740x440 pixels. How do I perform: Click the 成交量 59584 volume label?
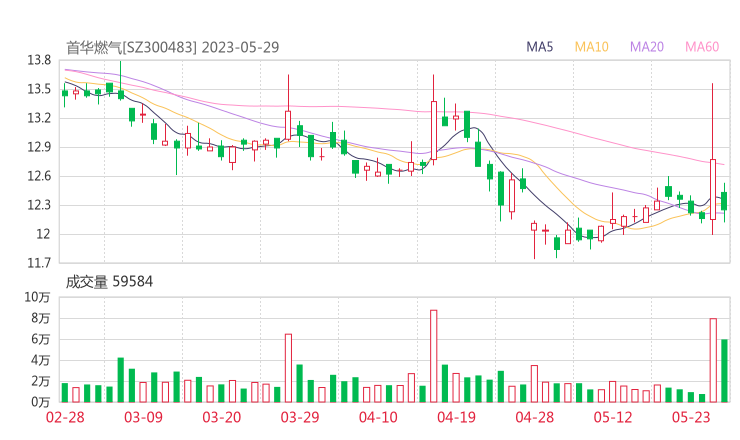pos(110,282)
